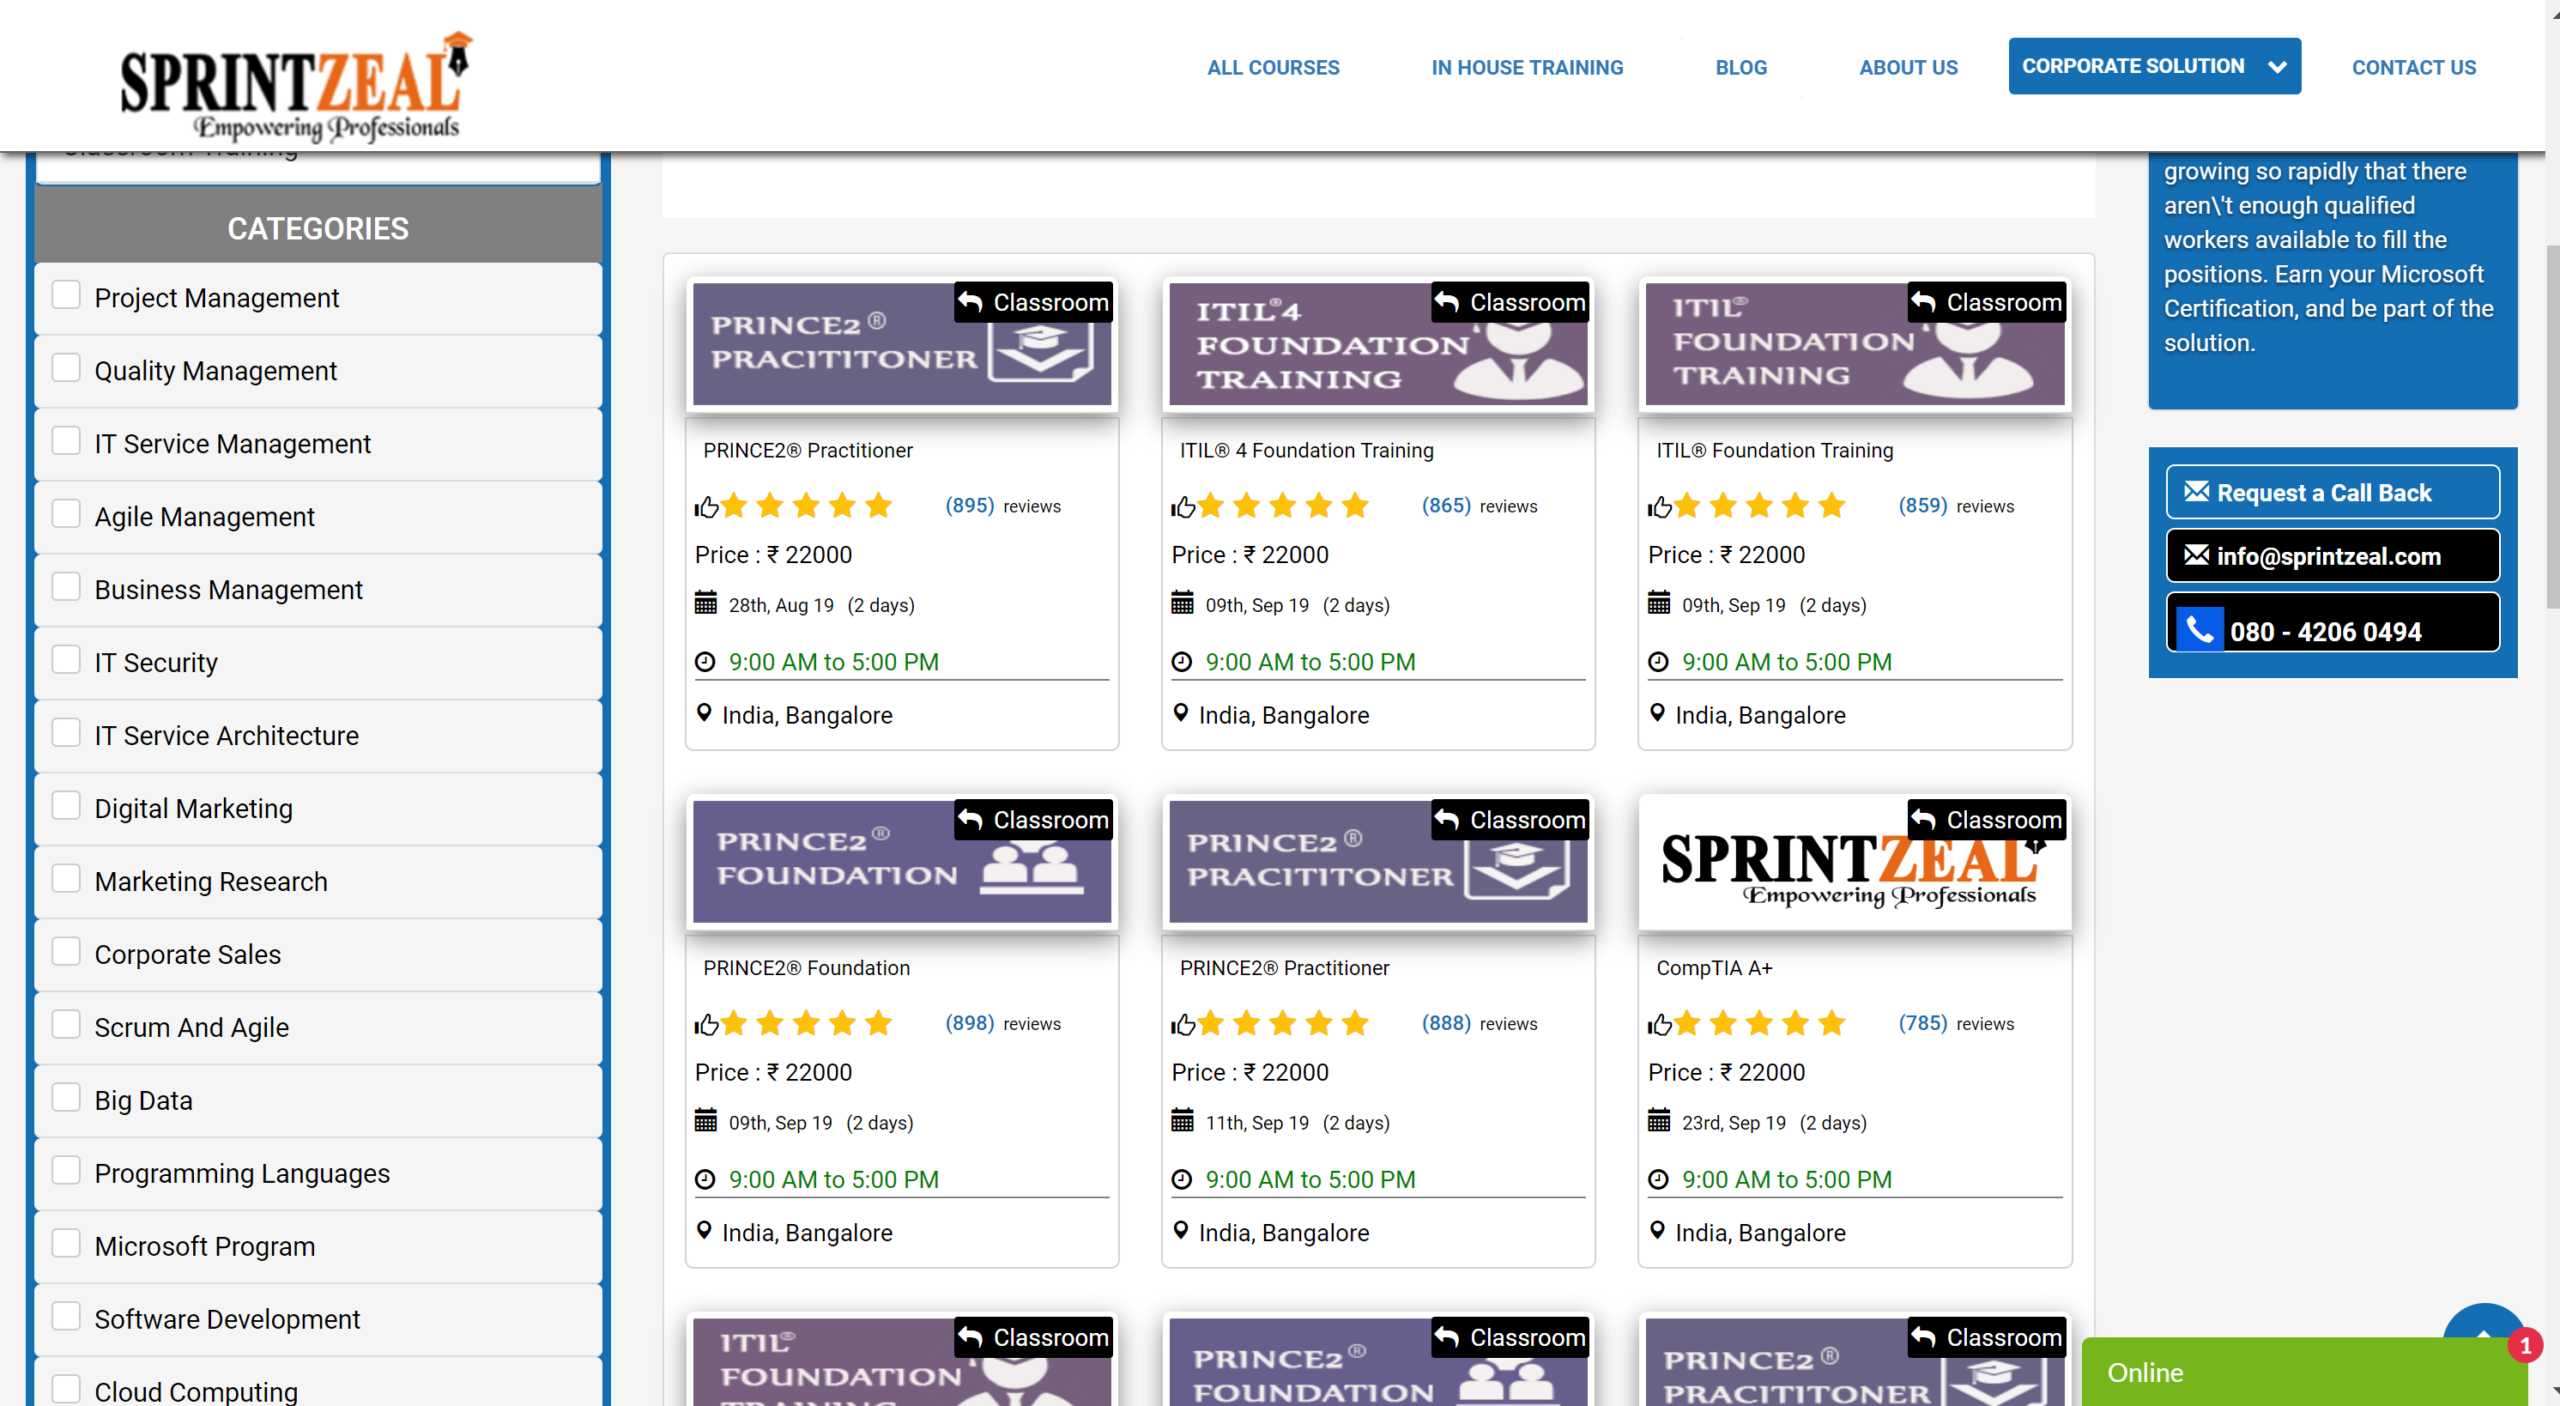
Task: Click the location pin on CompTIA A+ card
Action: coord(1657,1231)
